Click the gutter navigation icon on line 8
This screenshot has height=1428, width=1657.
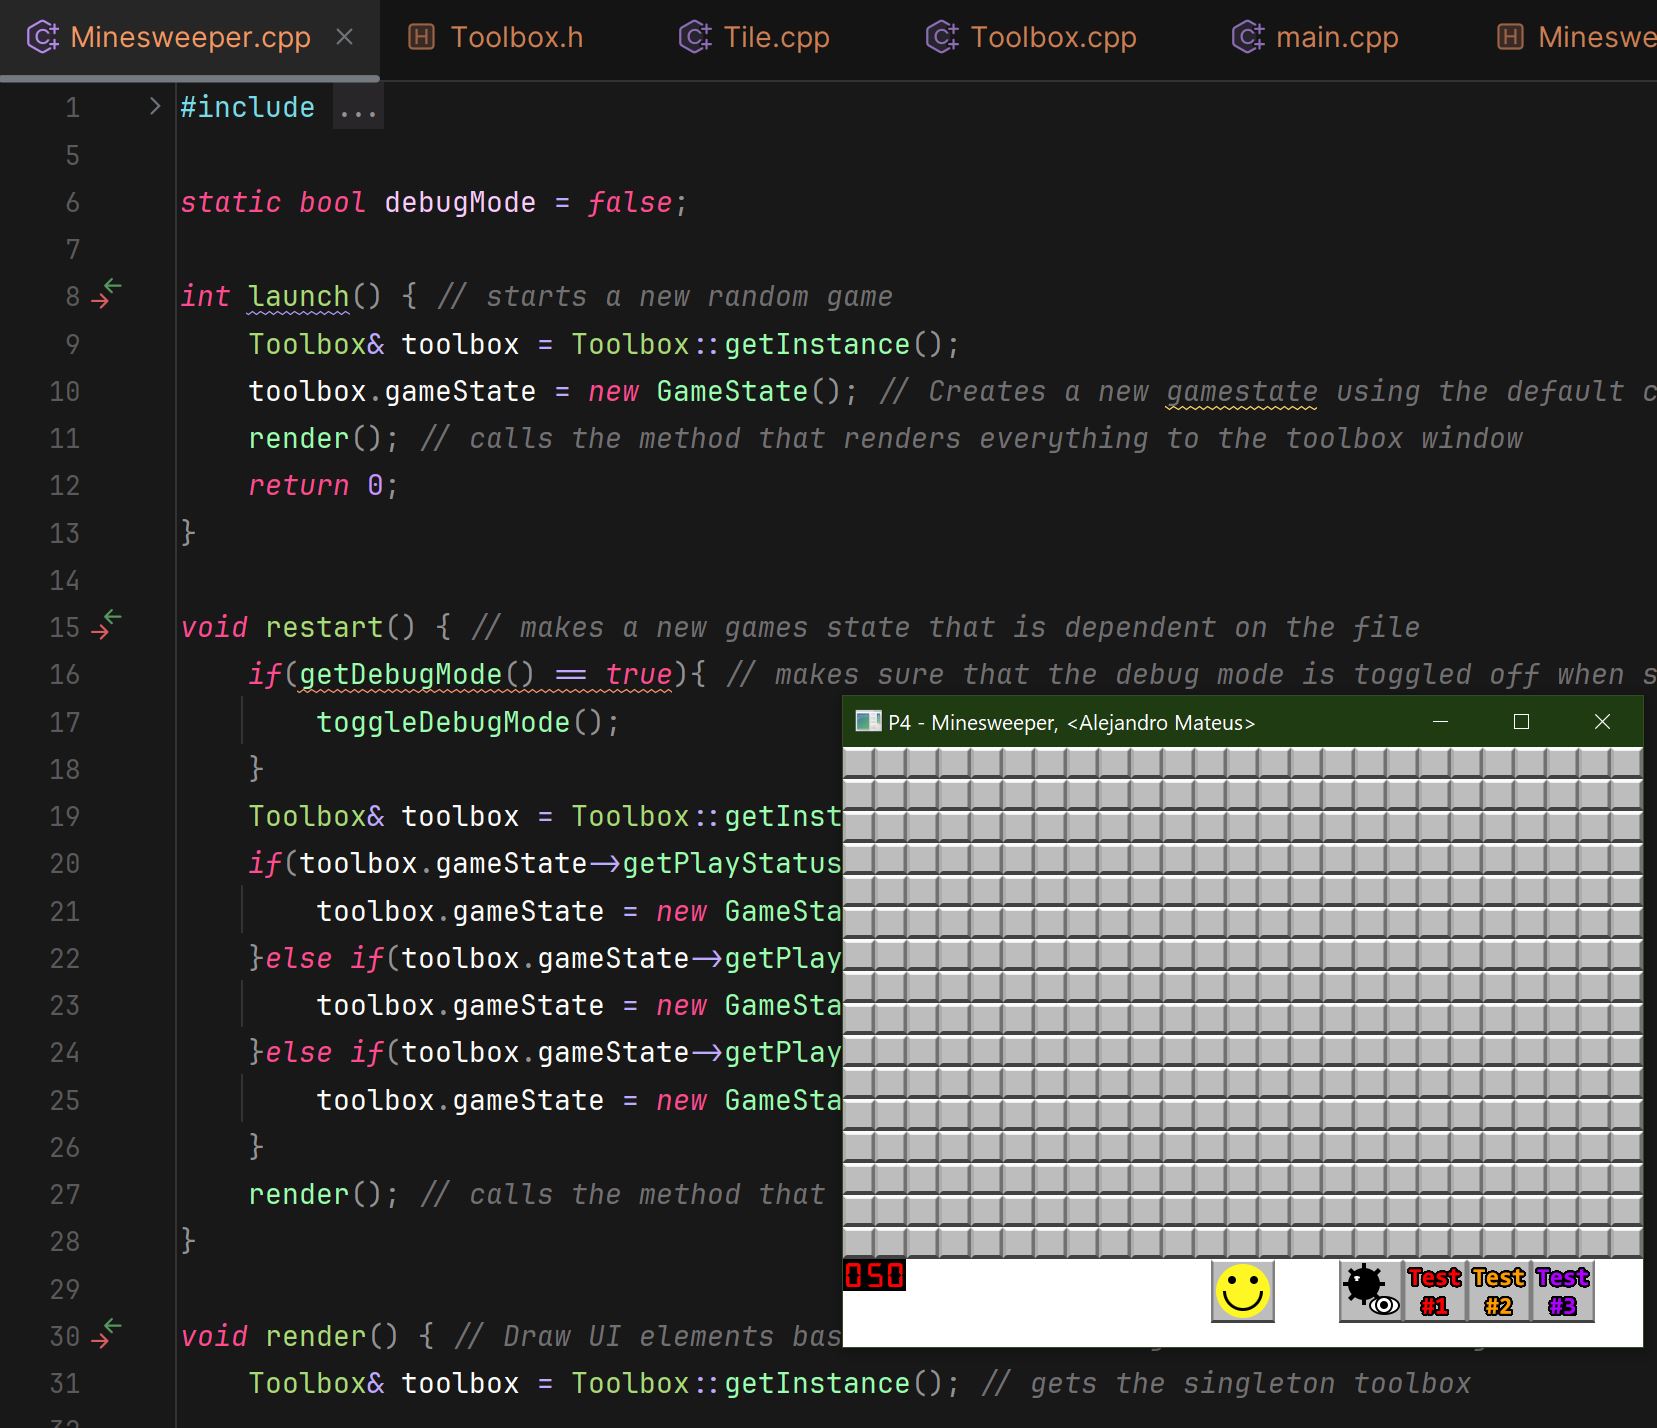coord(106,294)
